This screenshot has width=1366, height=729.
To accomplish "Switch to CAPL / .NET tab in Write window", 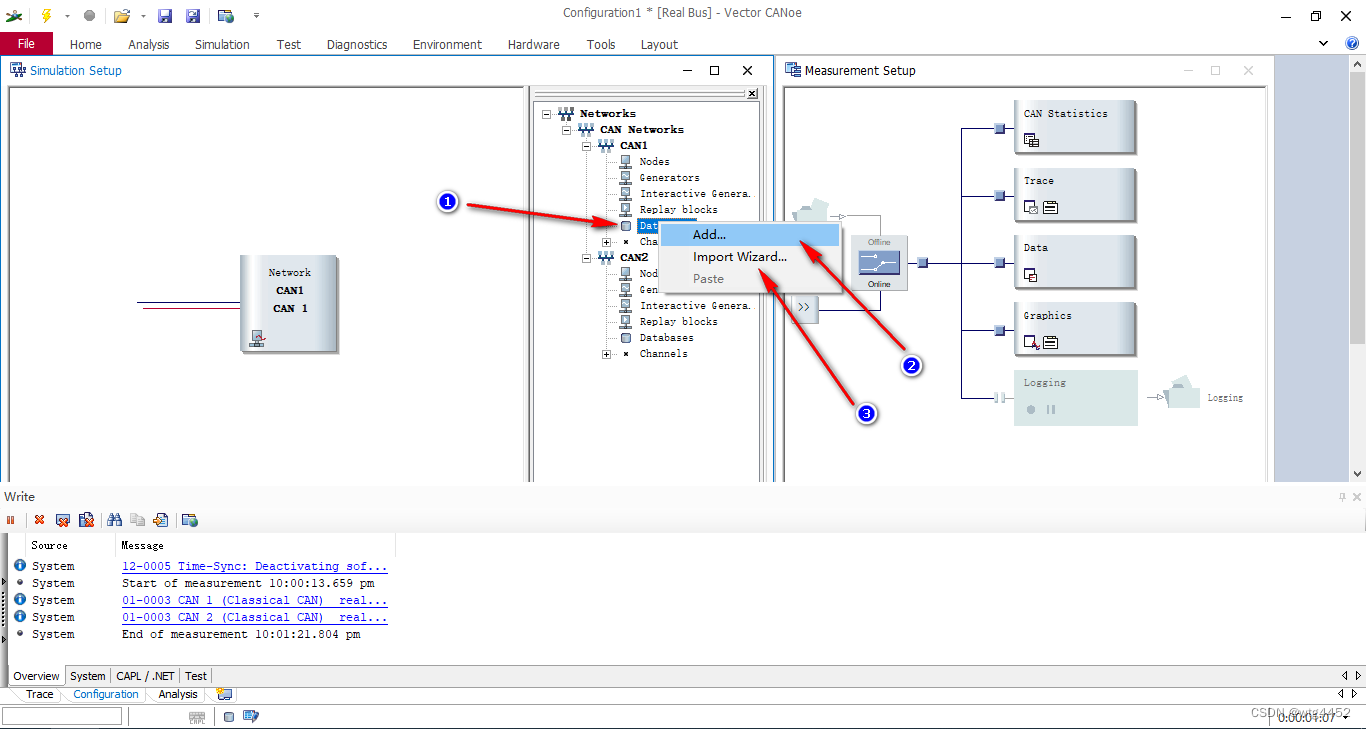I will click(145, 676).
